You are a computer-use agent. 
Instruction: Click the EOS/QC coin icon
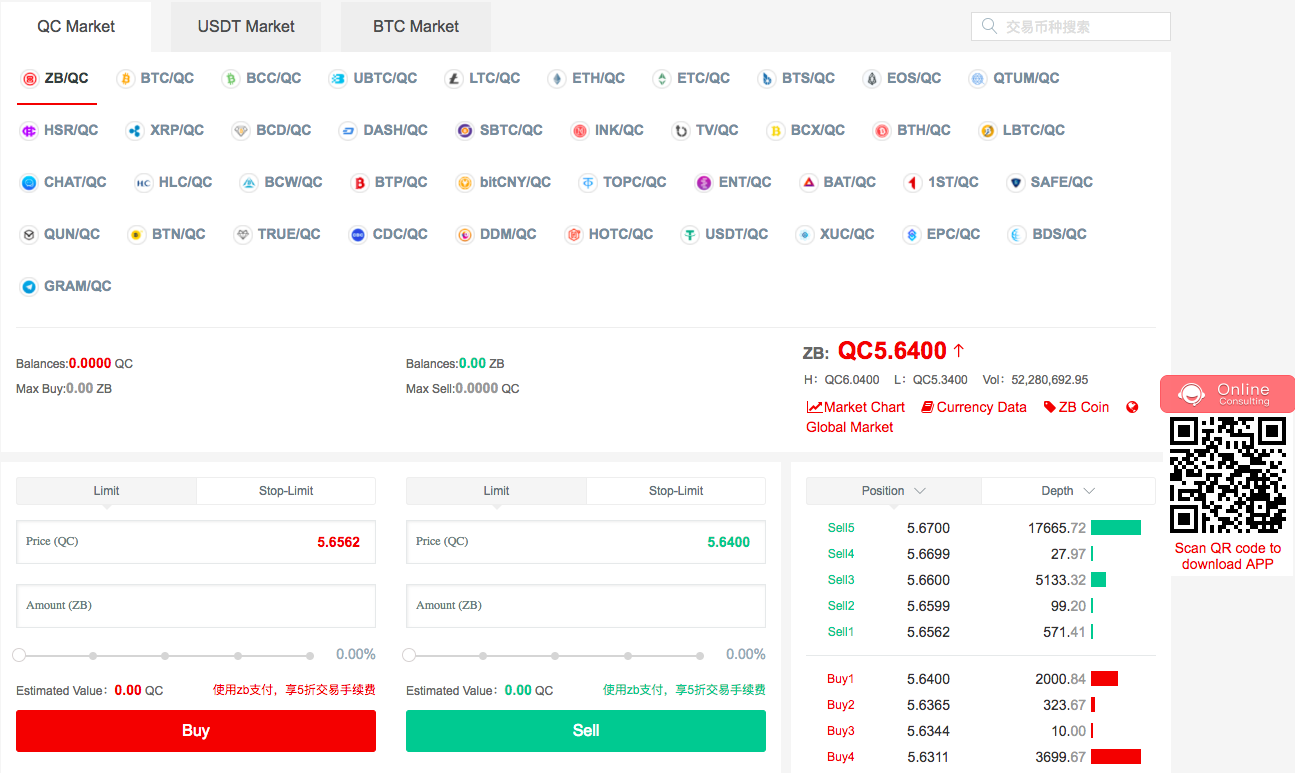871,78
